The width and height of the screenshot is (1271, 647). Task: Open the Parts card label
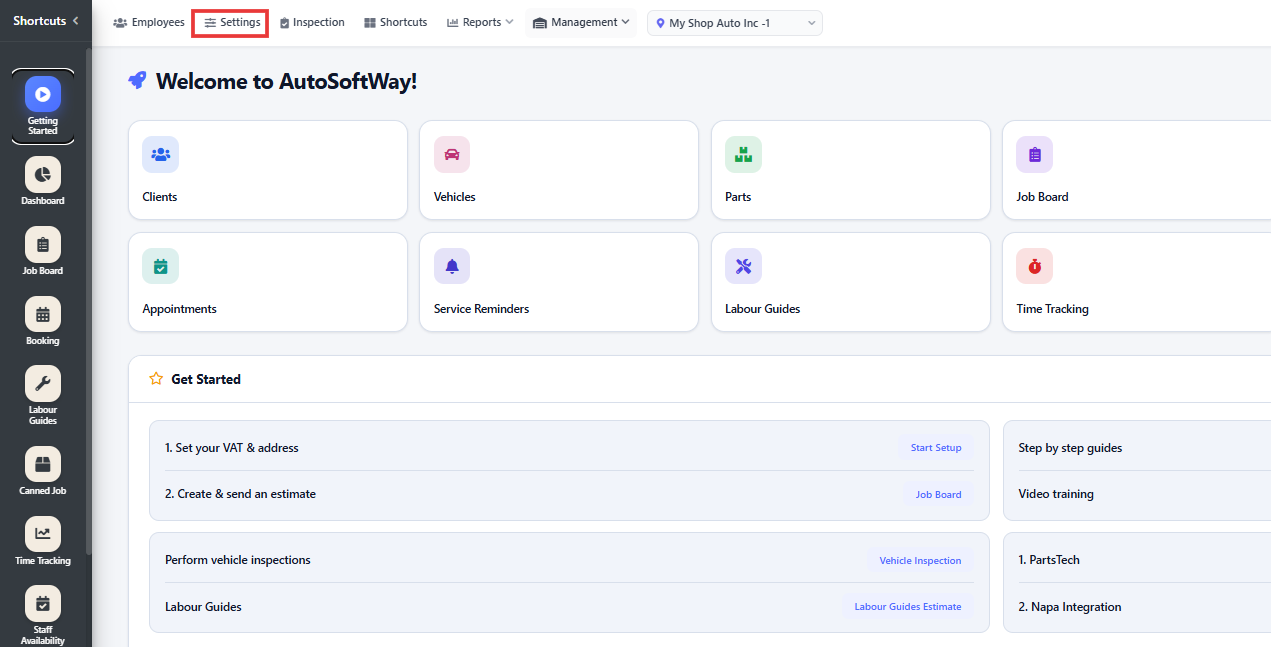pyautogui.click(x=738, y=197)
